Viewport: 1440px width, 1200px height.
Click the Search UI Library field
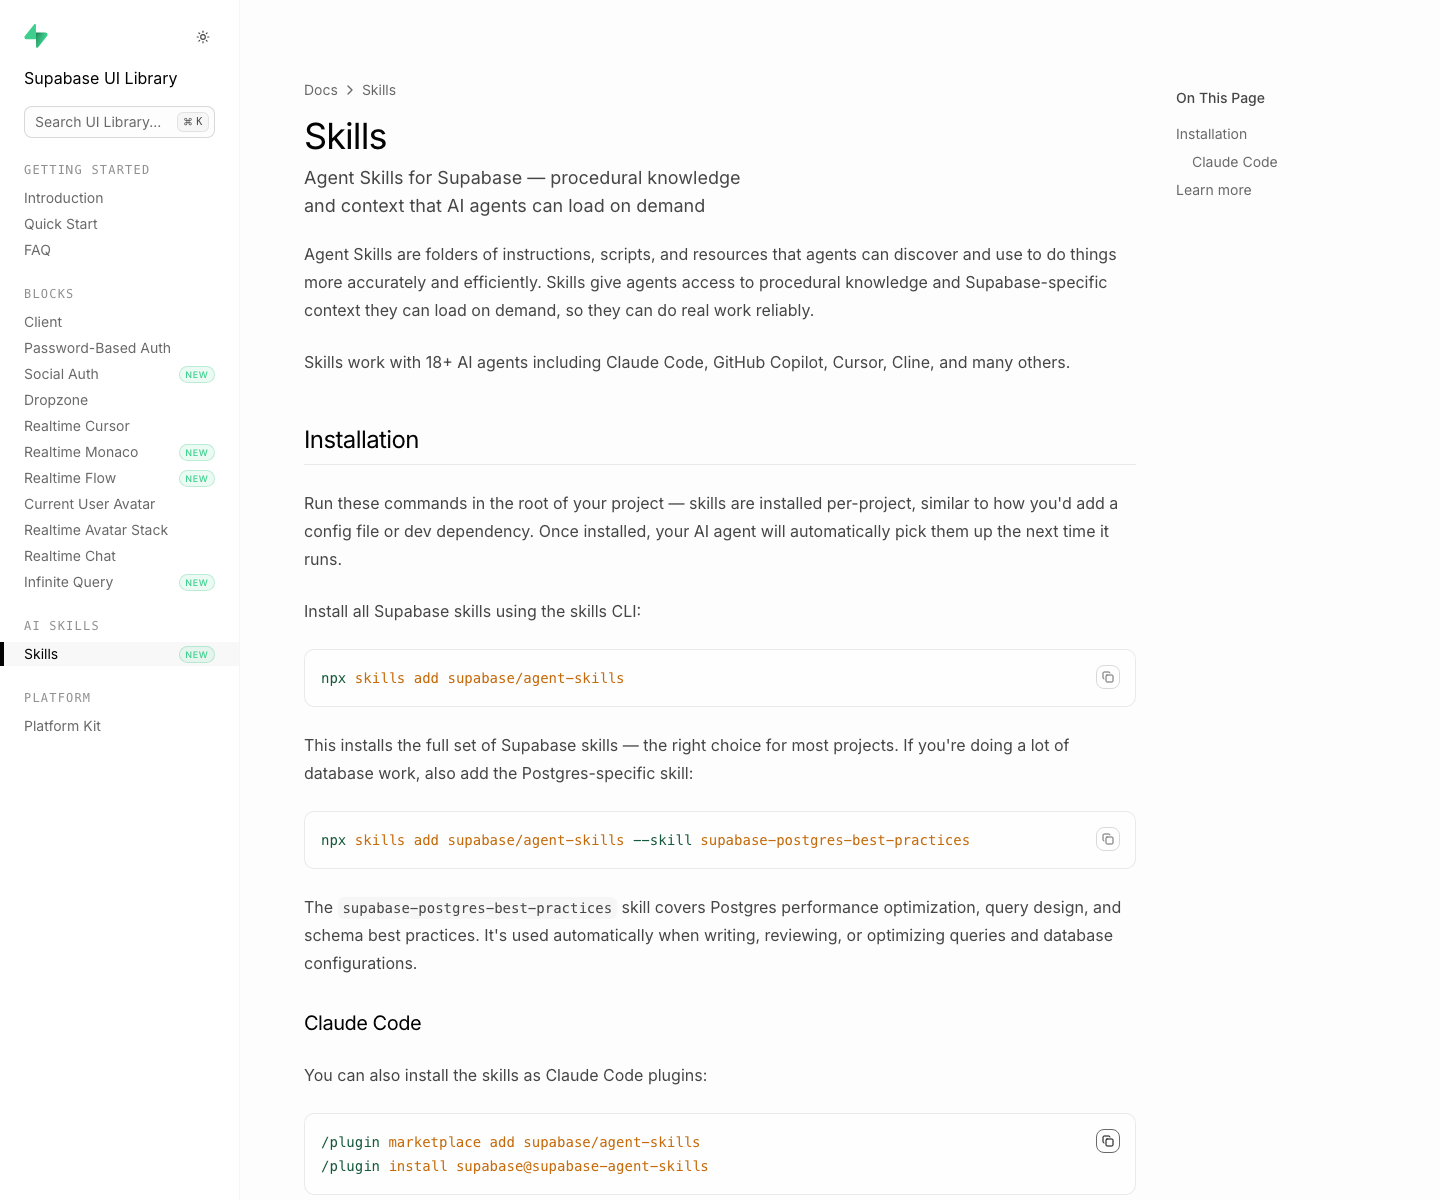tap(119, 122)
